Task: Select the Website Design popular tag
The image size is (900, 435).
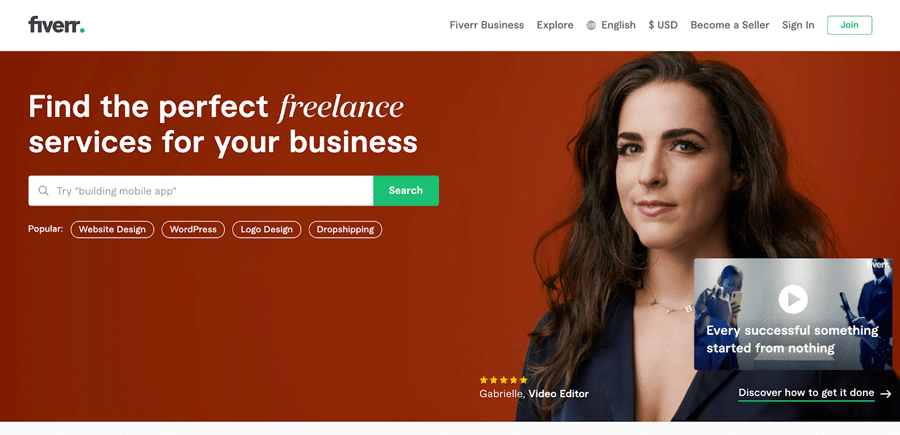Action: (x=112, y=230)
